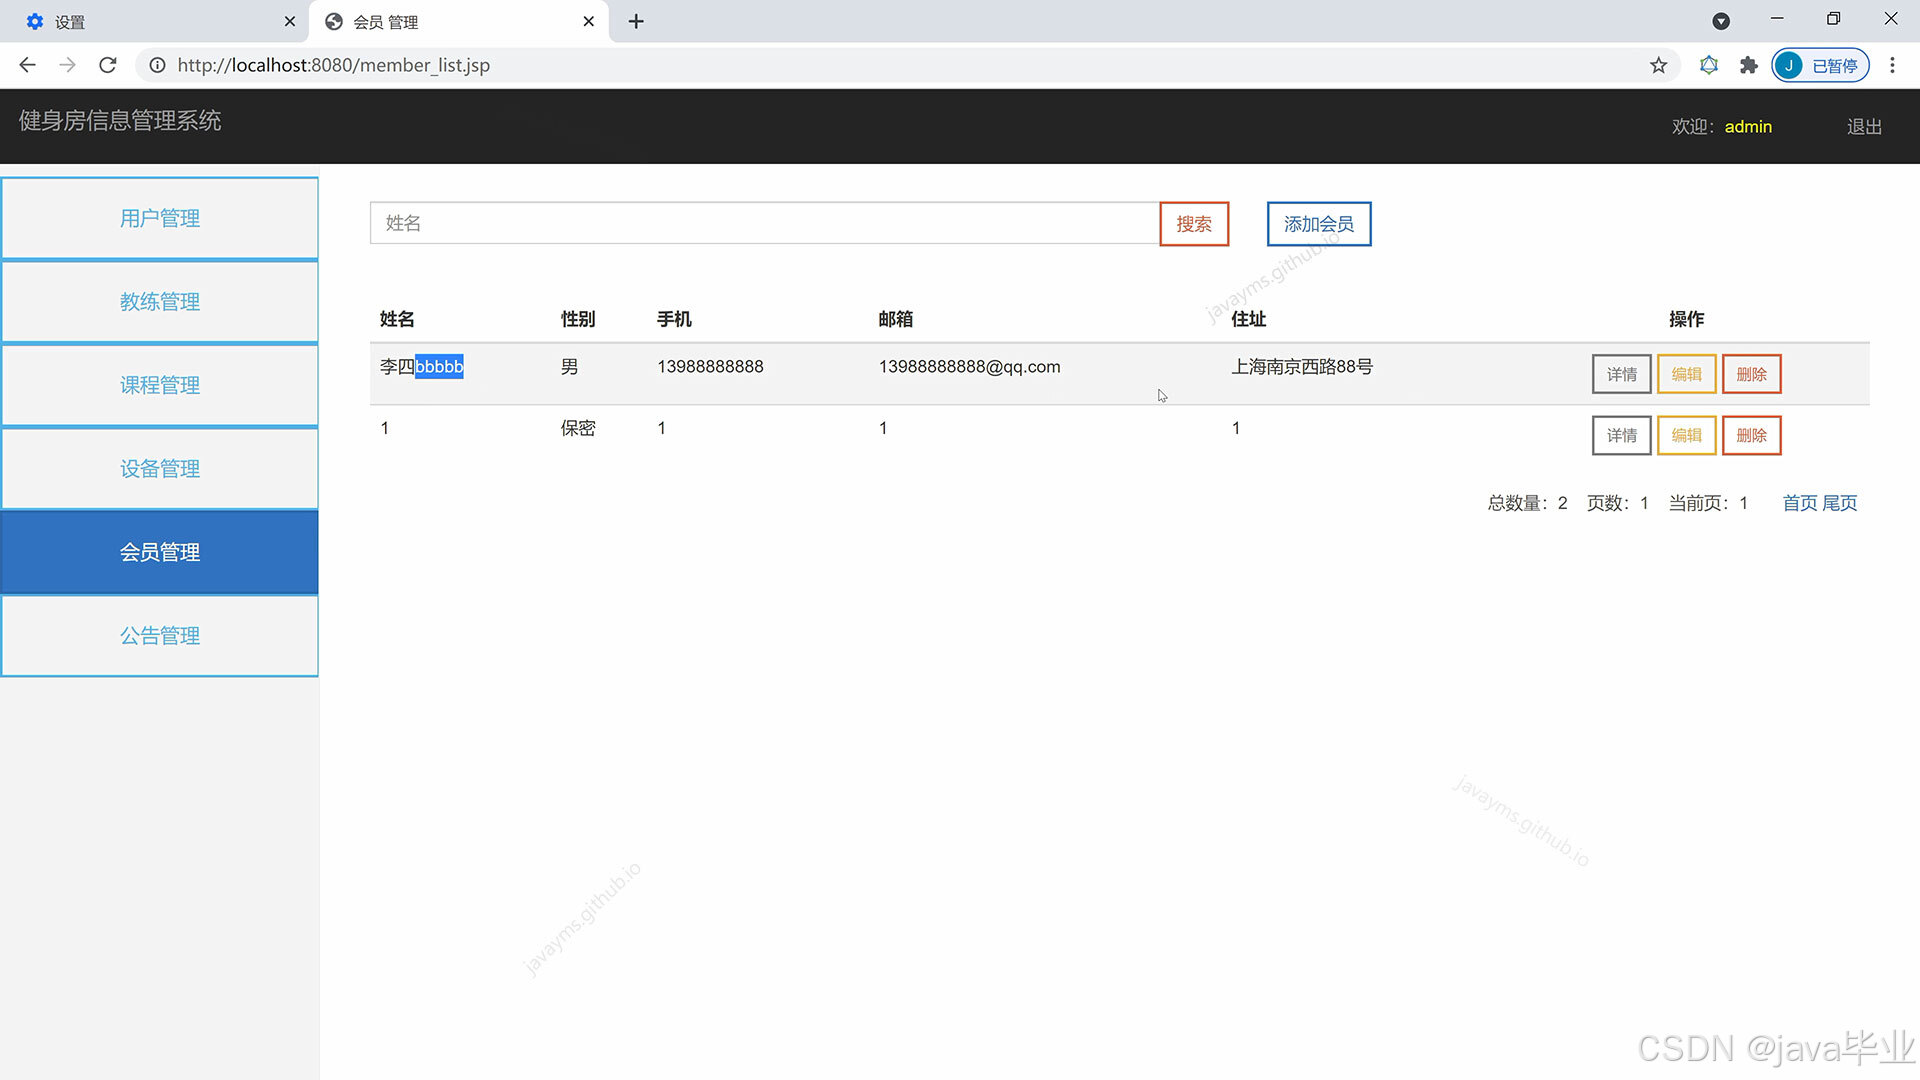
Task: View 详情 for member 李四bbbbb
Action: coord(1622,374)
